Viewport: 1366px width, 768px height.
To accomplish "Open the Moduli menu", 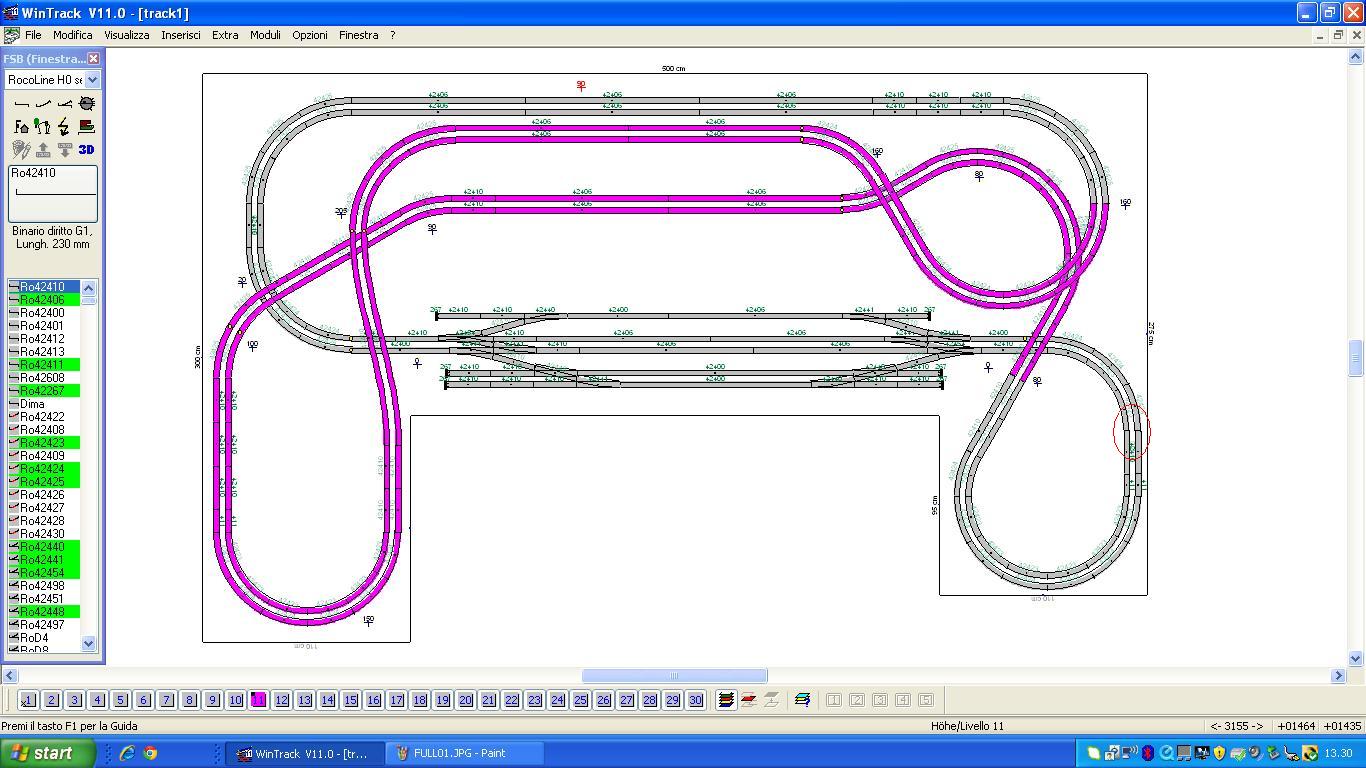I will (x=265, y=35).
